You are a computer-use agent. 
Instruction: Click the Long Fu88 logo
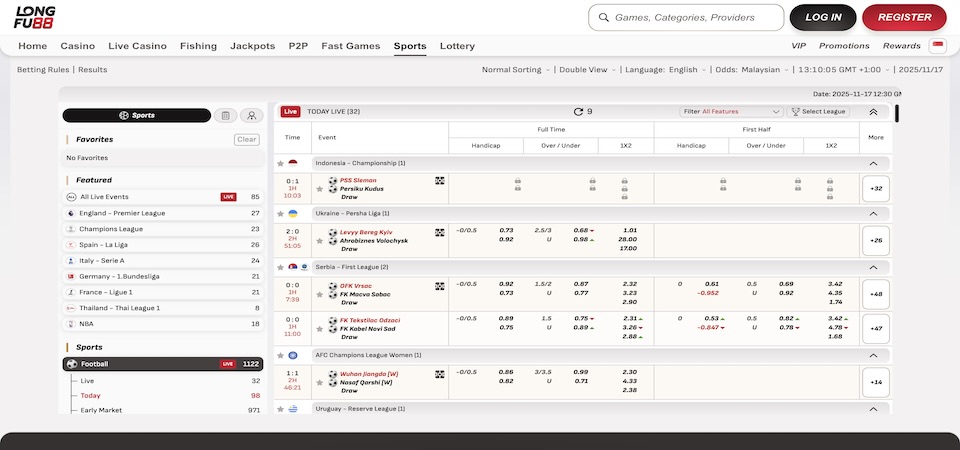coord(35,17)
